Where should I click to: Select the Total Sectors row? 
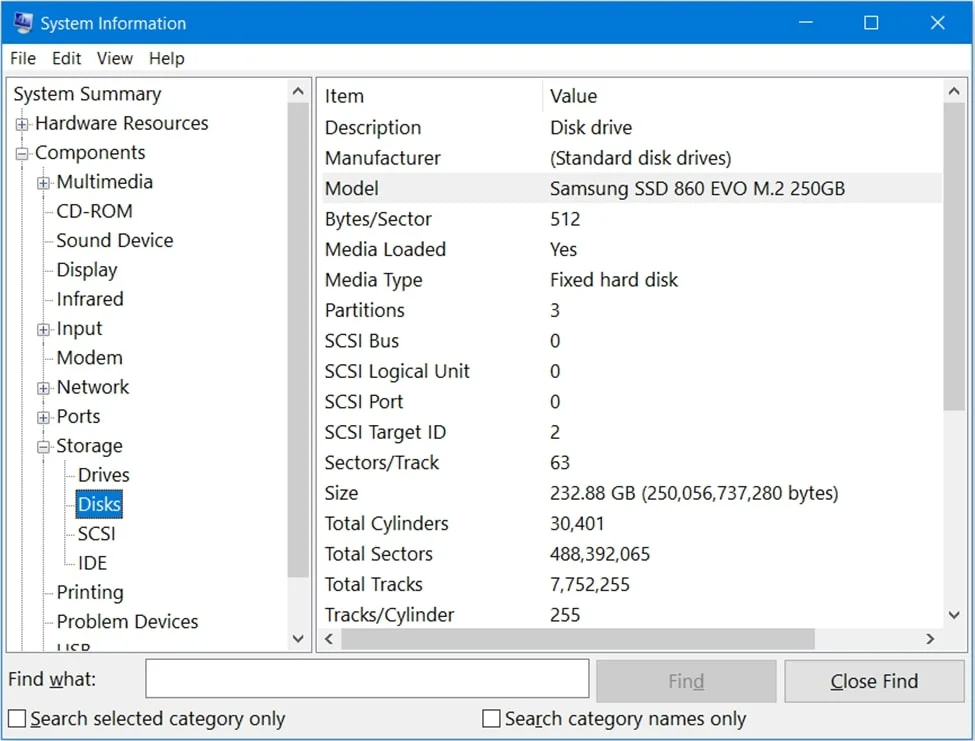pos(632,554)
